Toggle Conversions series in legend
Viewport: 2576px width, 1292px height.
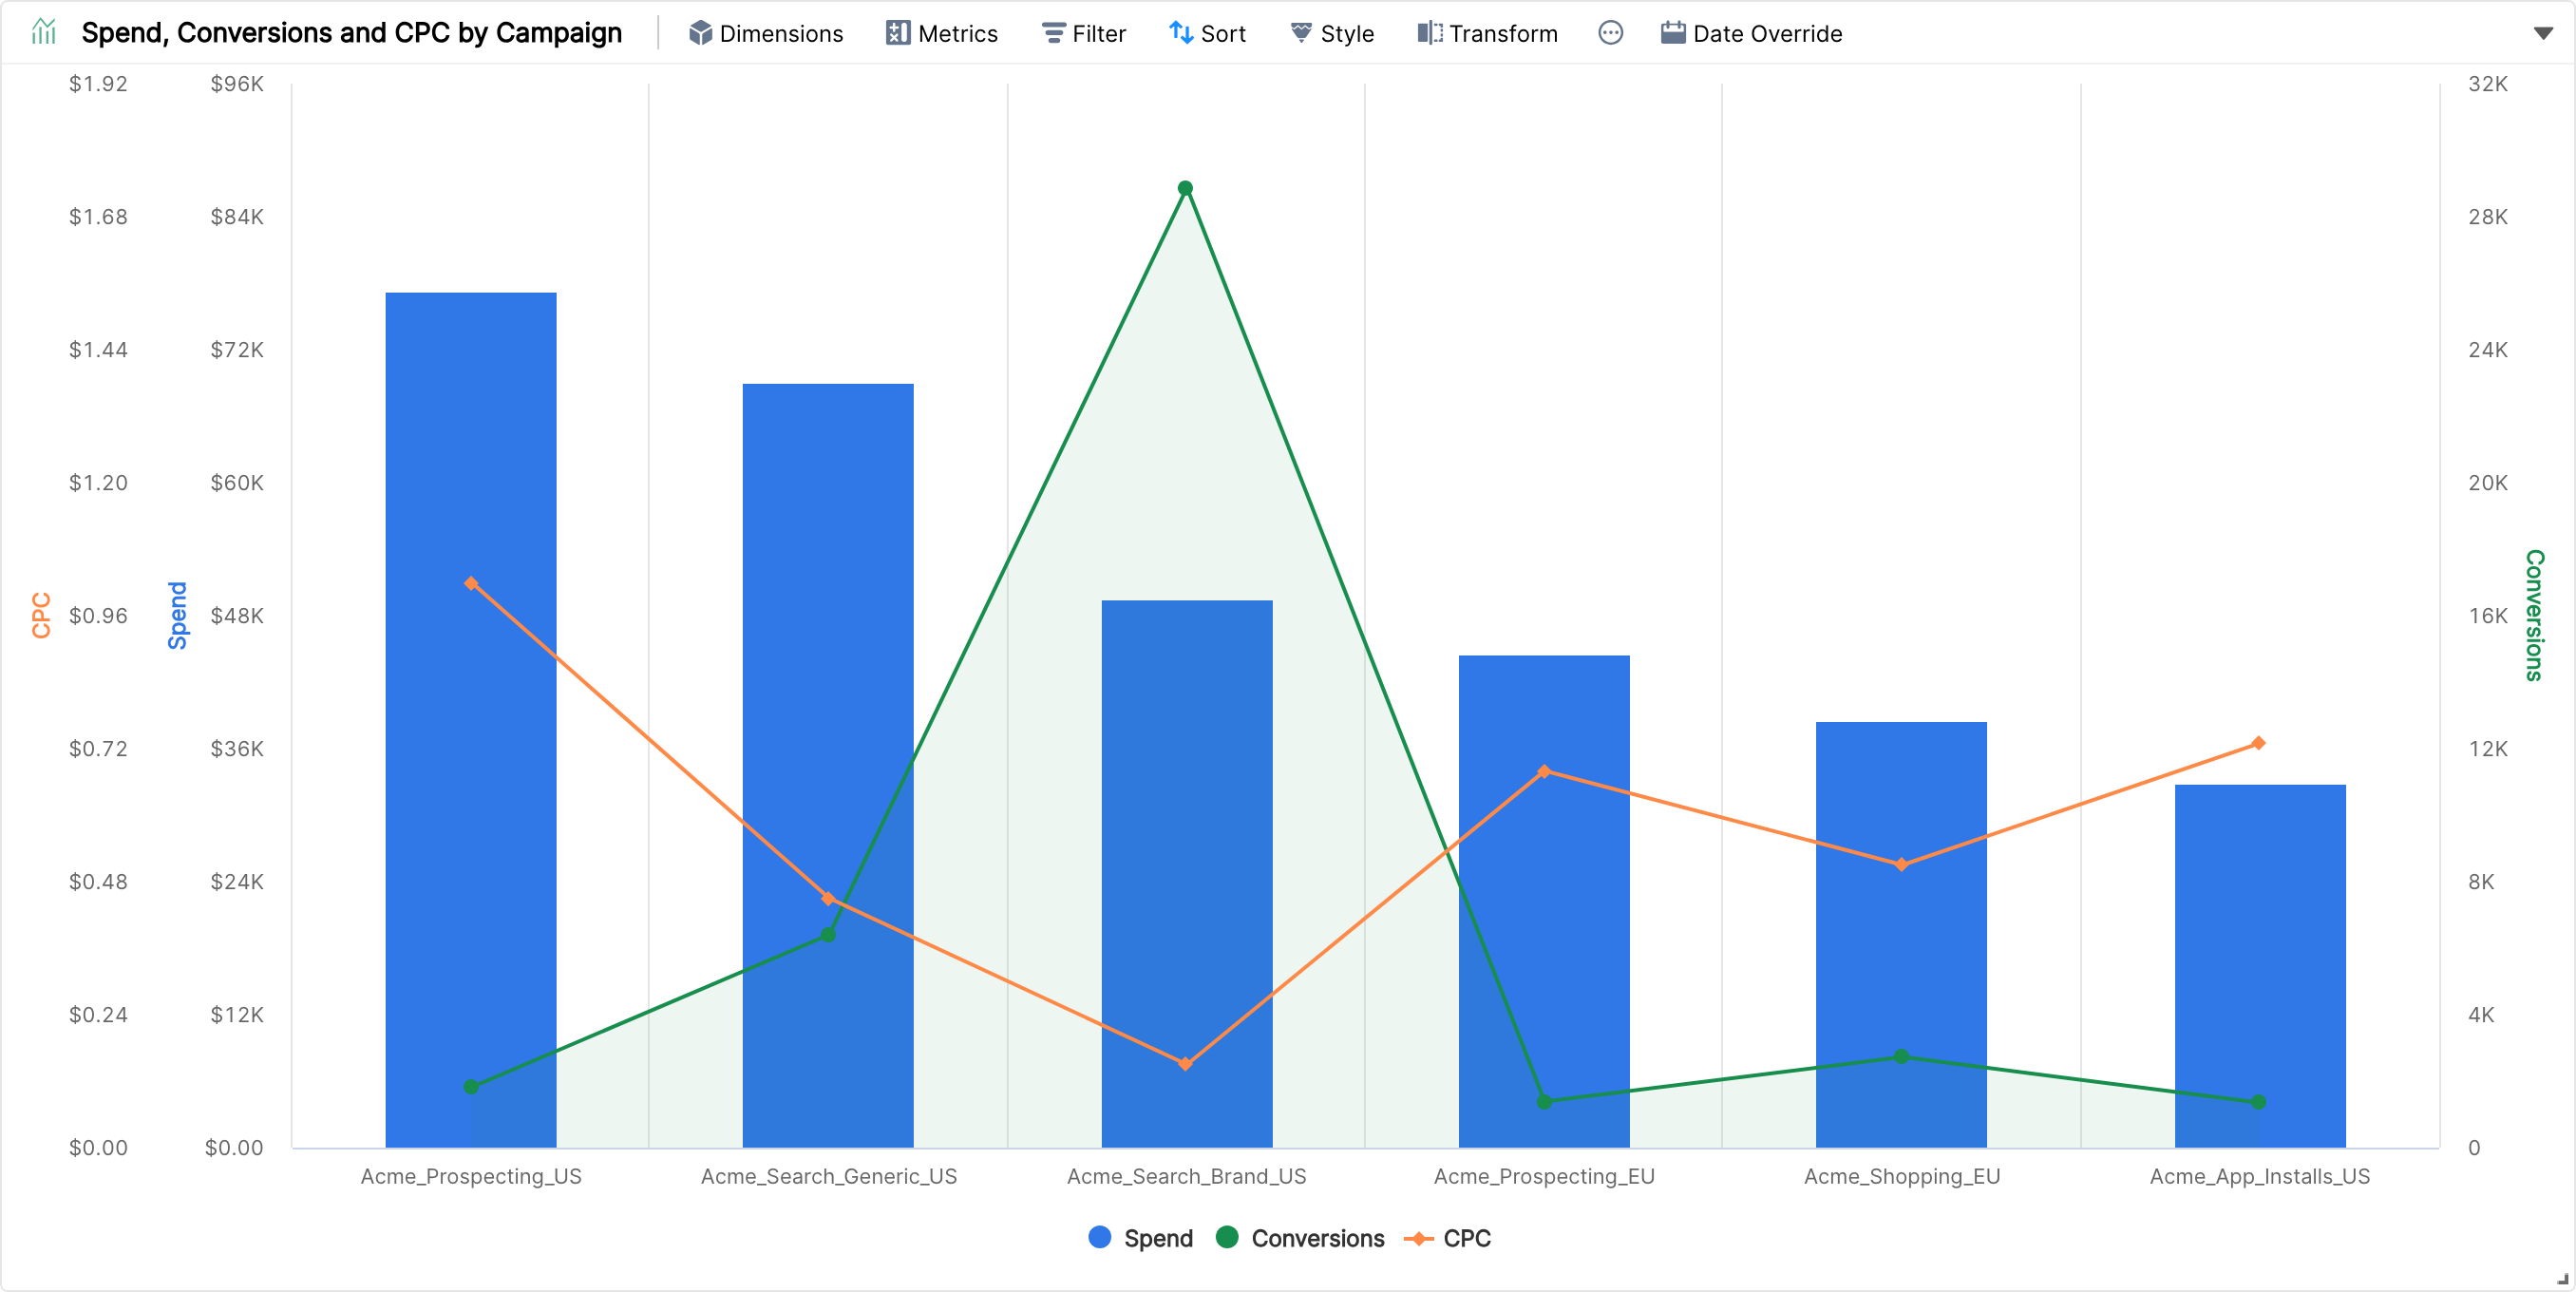coord(1300,1238)
